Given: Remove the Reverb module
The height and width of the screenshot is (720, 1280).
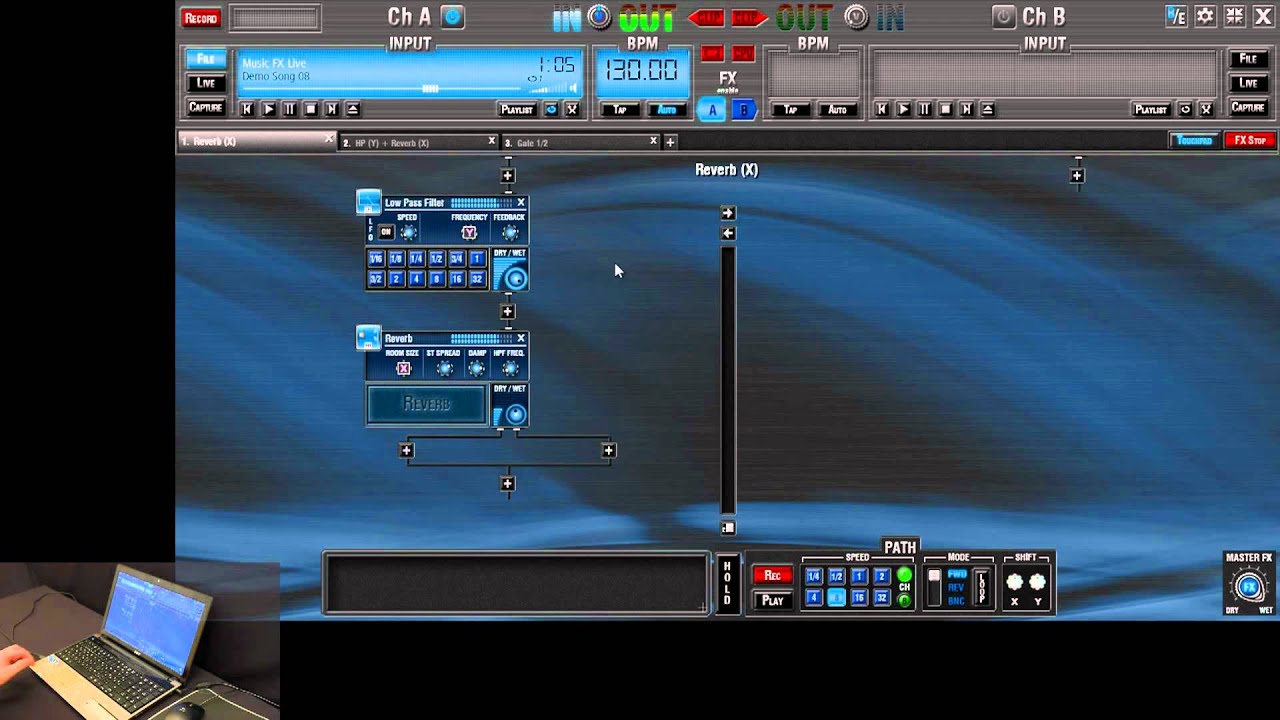Looking at the screenshot, I should [521, 338].
